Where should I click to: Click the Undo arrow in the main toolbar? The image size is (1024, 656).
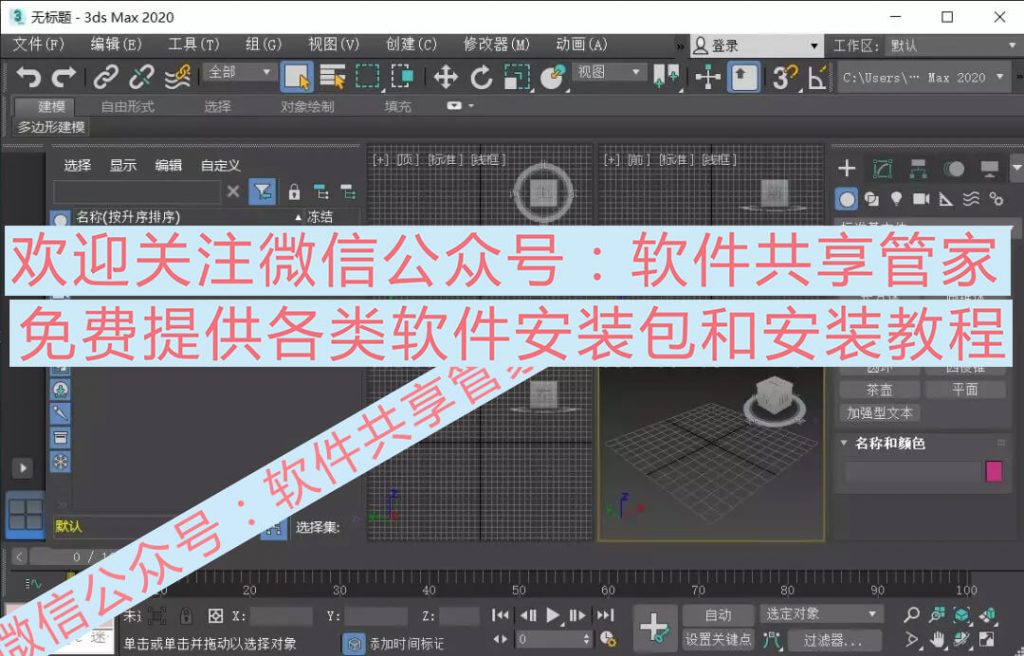[x=28, y=77]
